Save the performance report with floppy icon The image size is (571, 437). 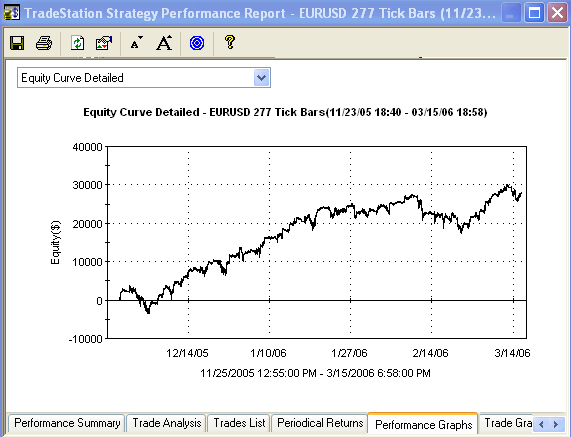(x=17, y=43)
